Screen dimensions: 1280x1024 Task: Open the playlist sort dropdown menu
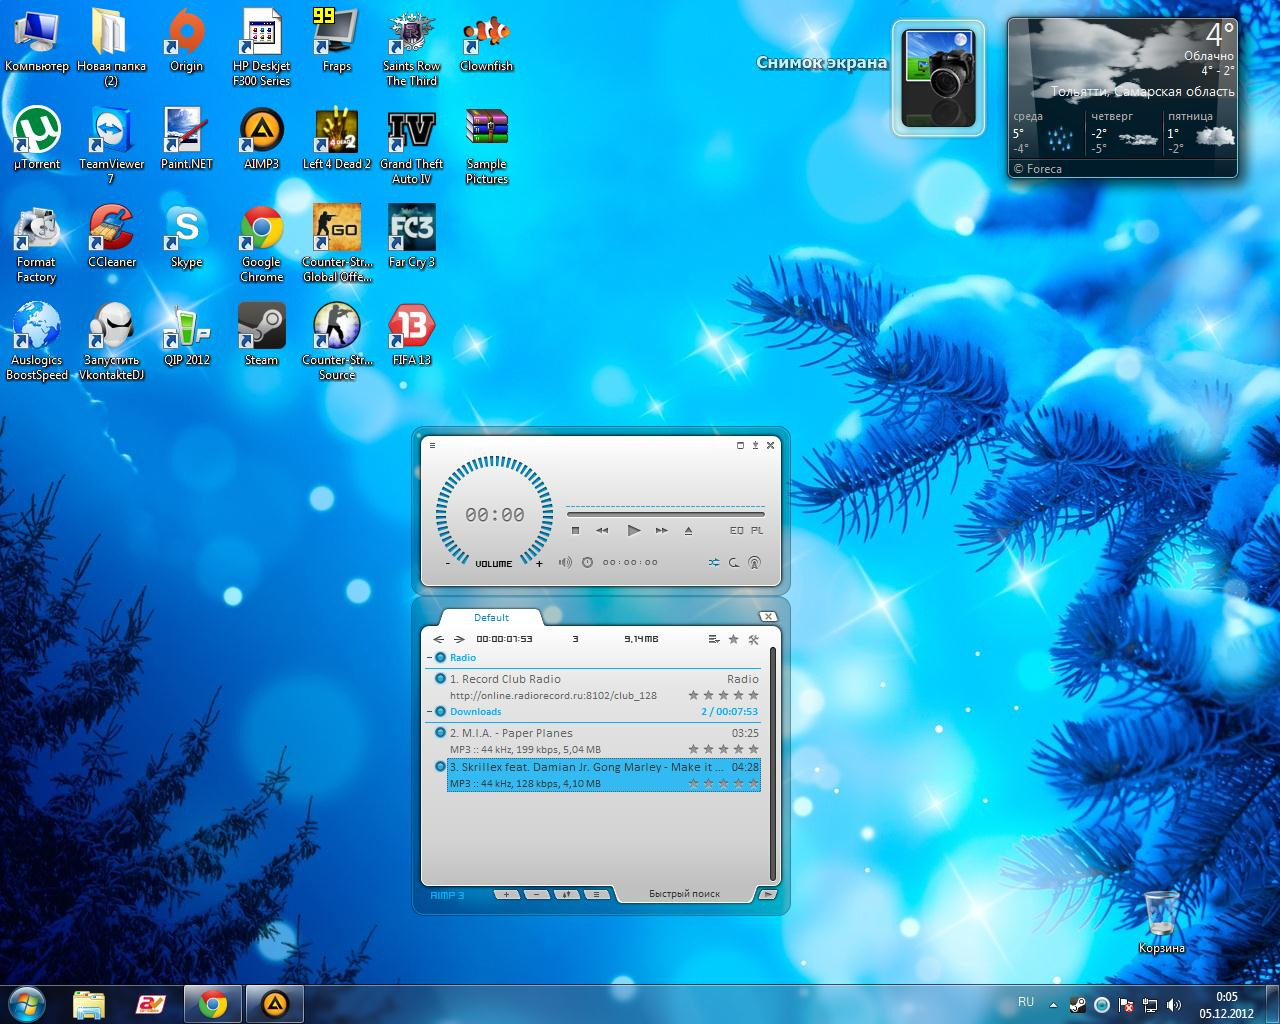[x=713, y=639]
